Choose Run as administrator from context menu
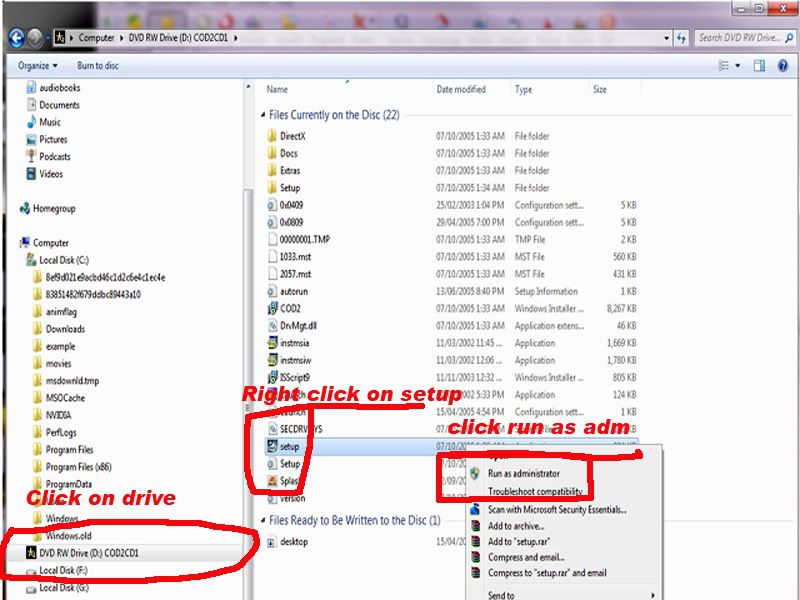 (523, 473)
